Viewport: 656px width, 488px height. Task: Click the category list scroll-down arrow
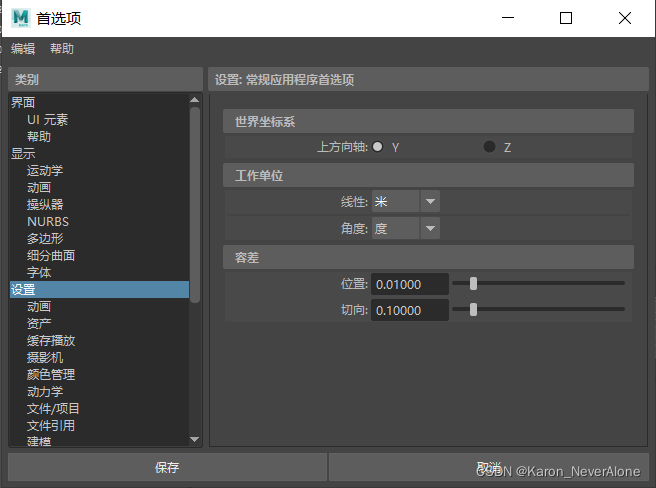coord(195,439)
